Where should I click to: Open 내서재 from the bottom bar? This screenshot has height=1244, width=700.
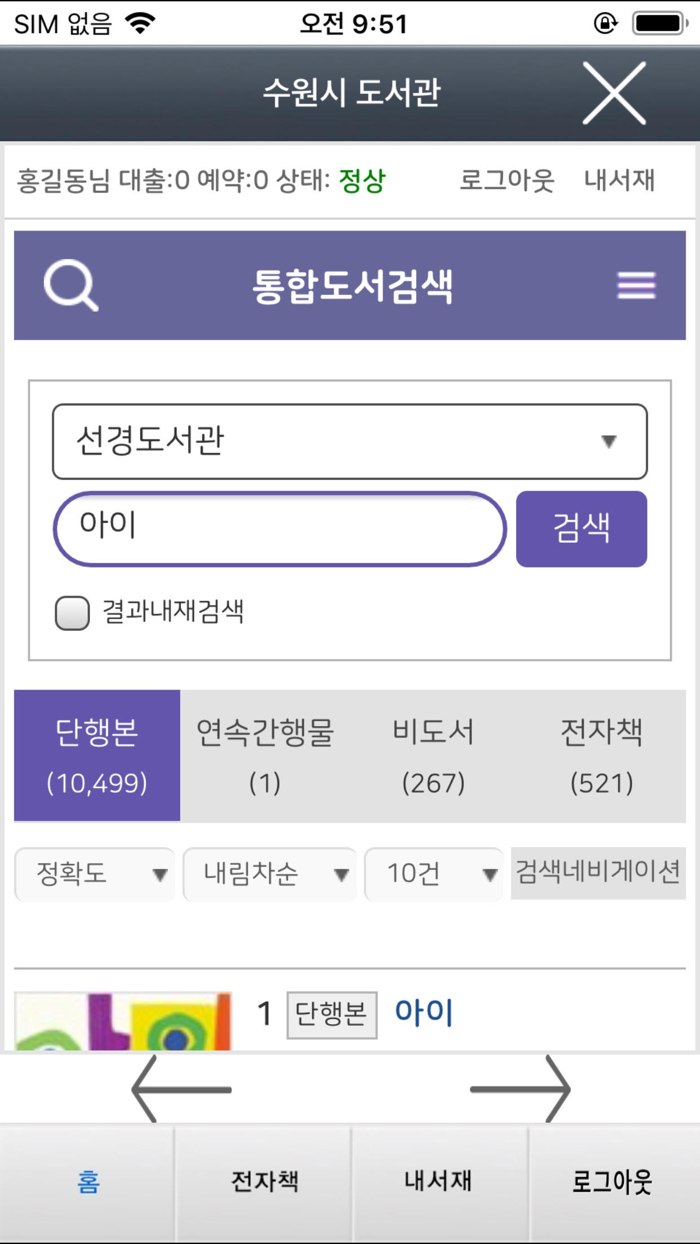(x=437, y=1181)
